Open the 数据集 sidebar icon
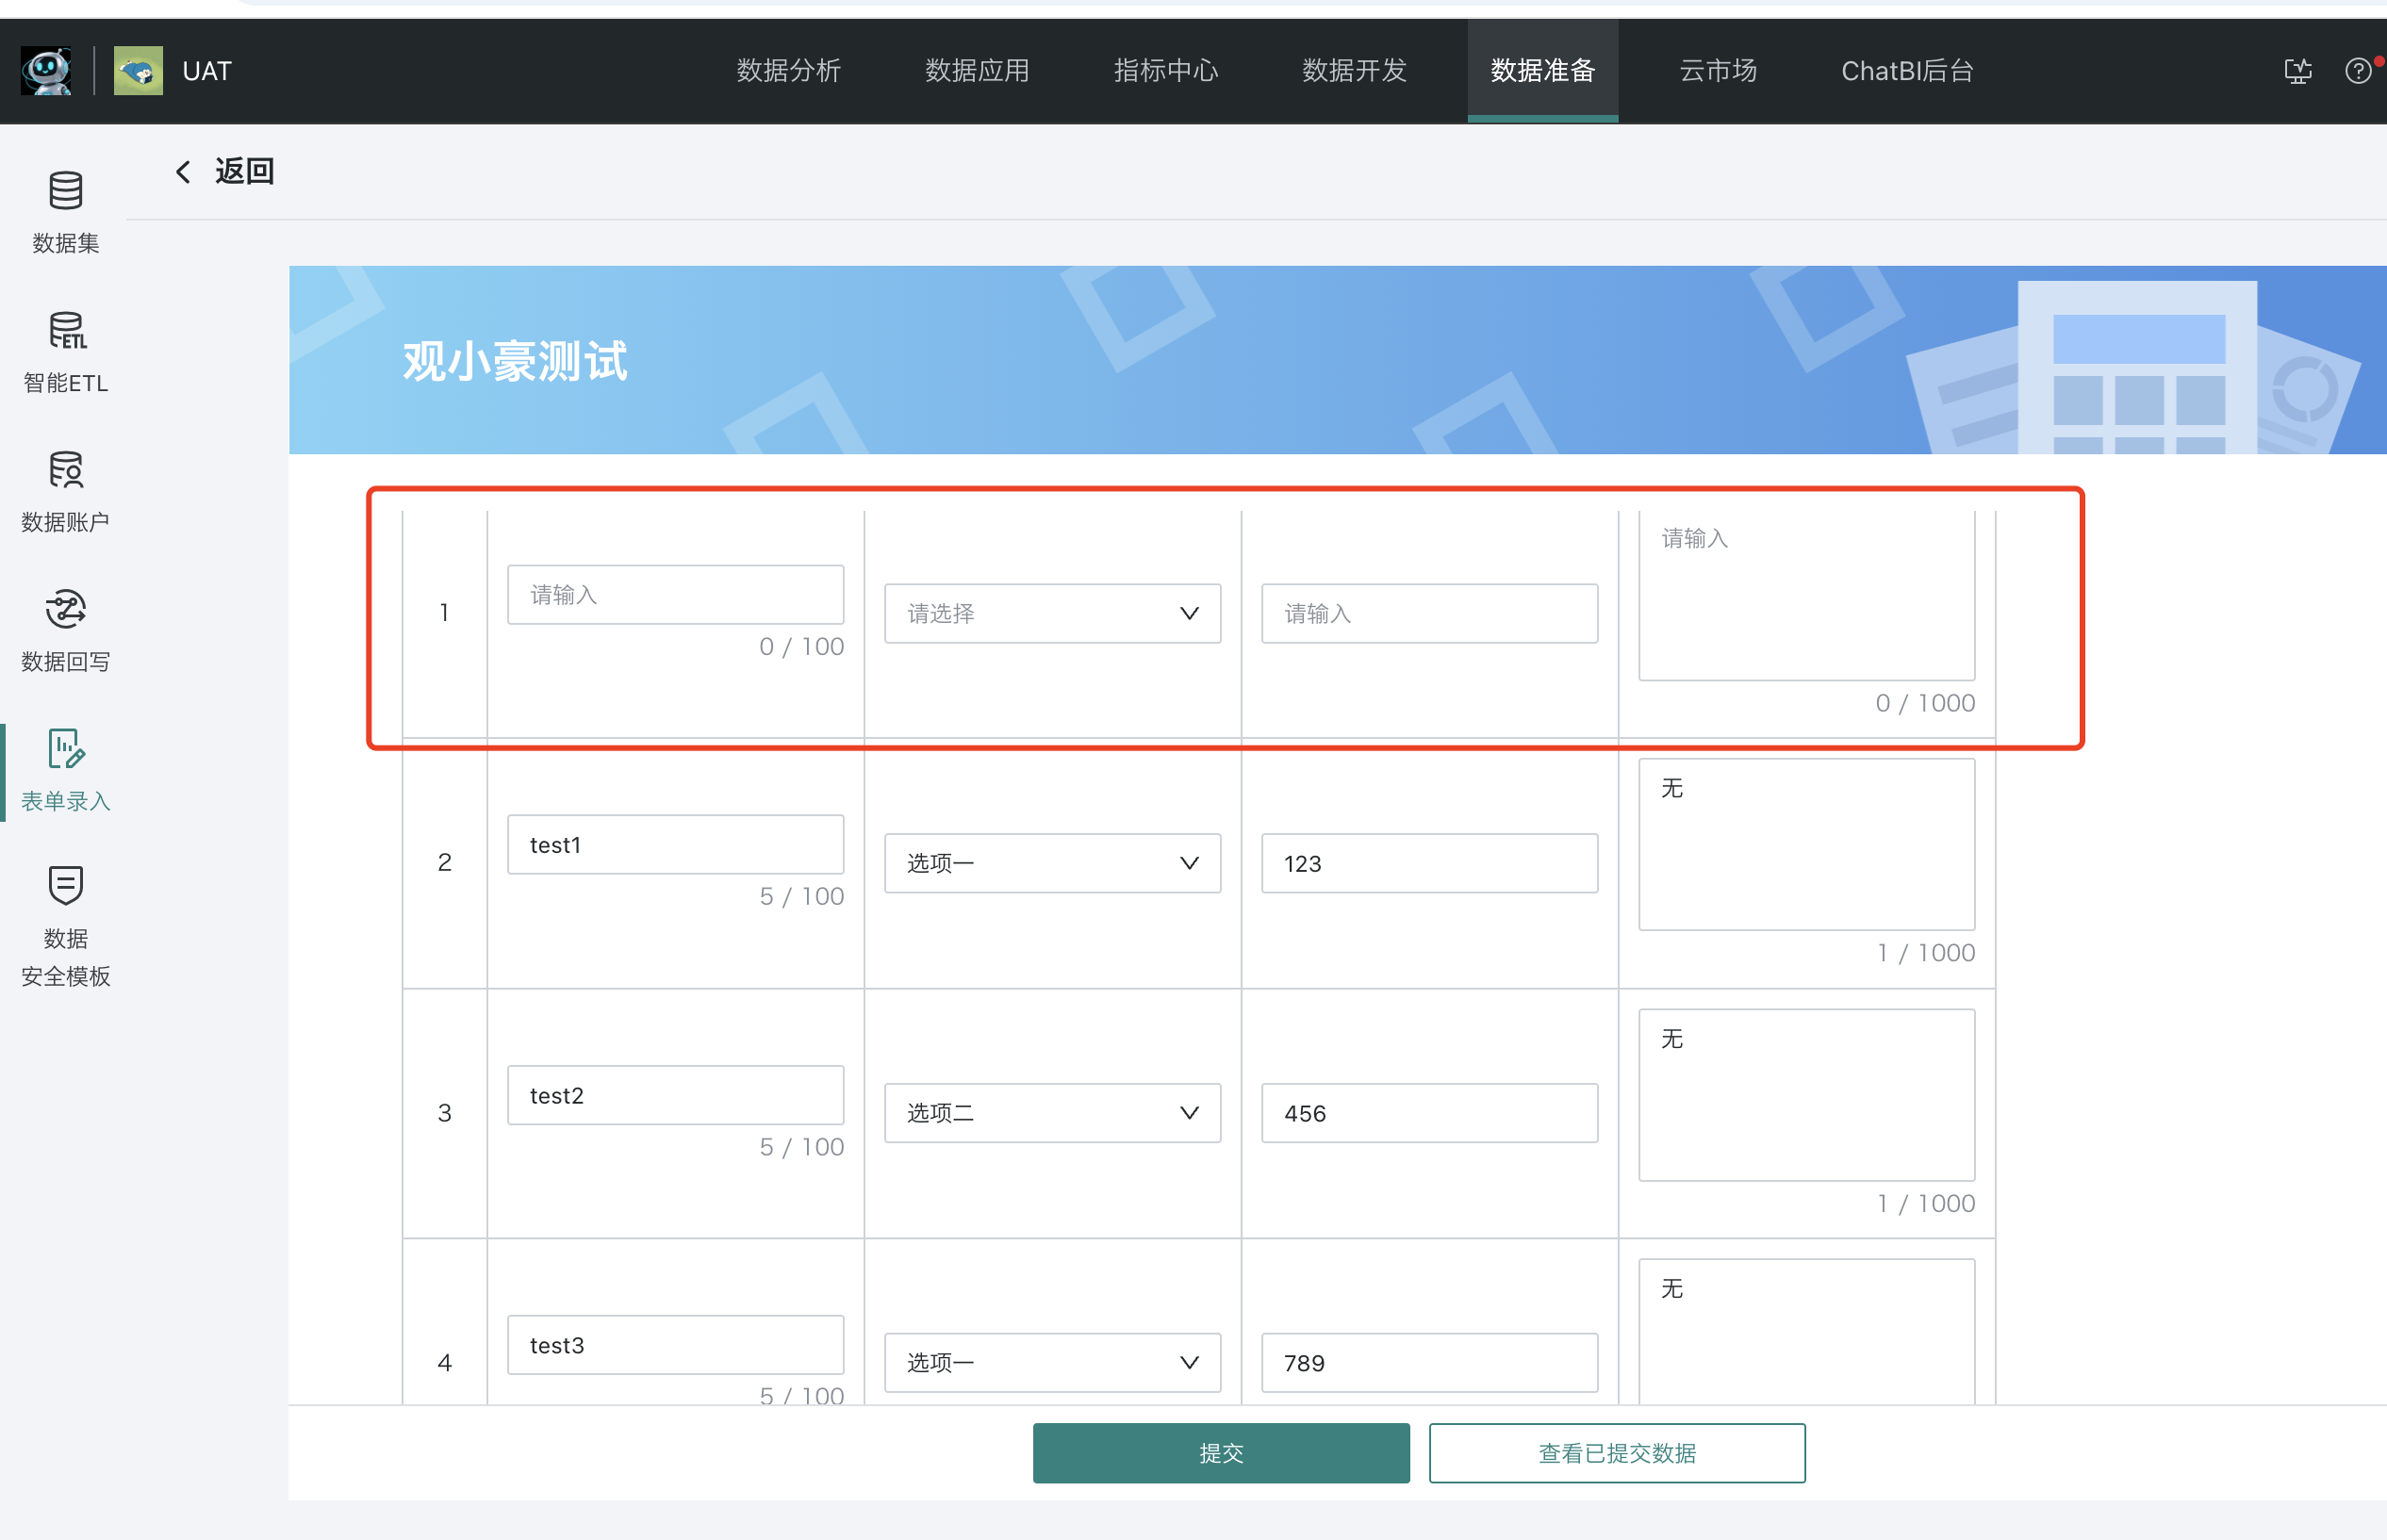Image resolution: width=2387 pixels, height=1540 pixels. click(65, 211)
